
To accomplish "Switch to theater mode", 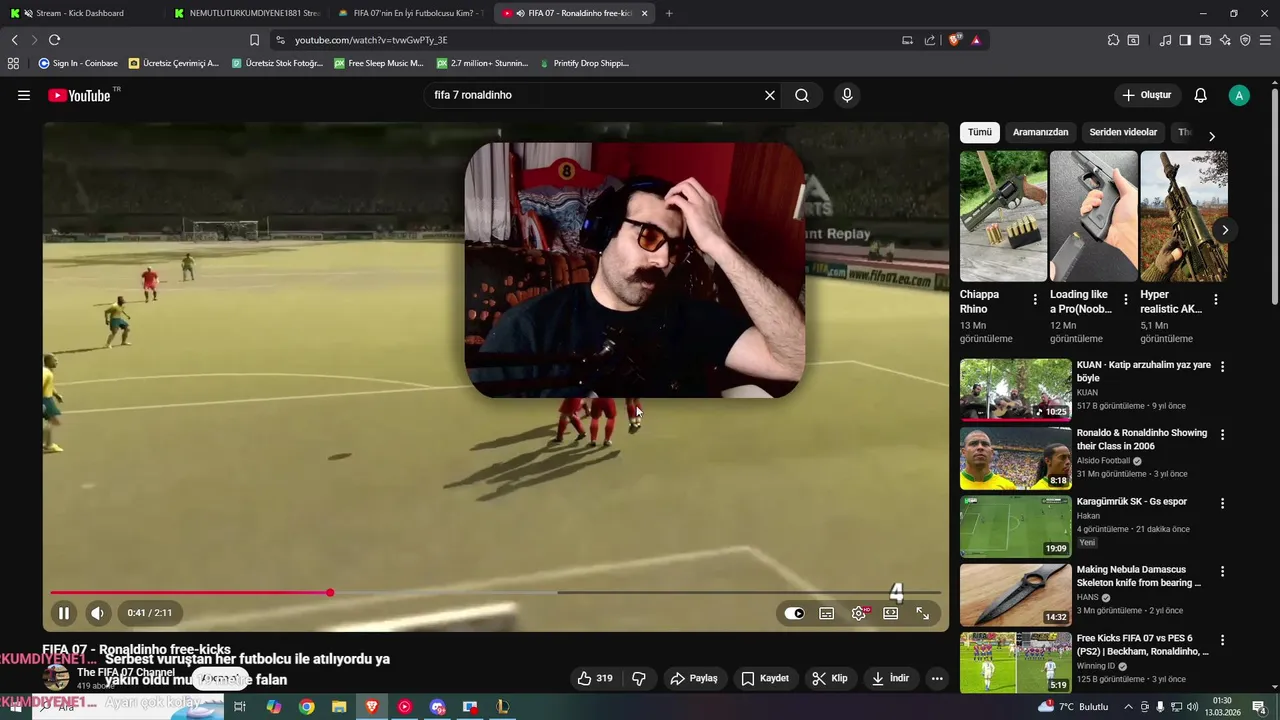I will (891, 613).
